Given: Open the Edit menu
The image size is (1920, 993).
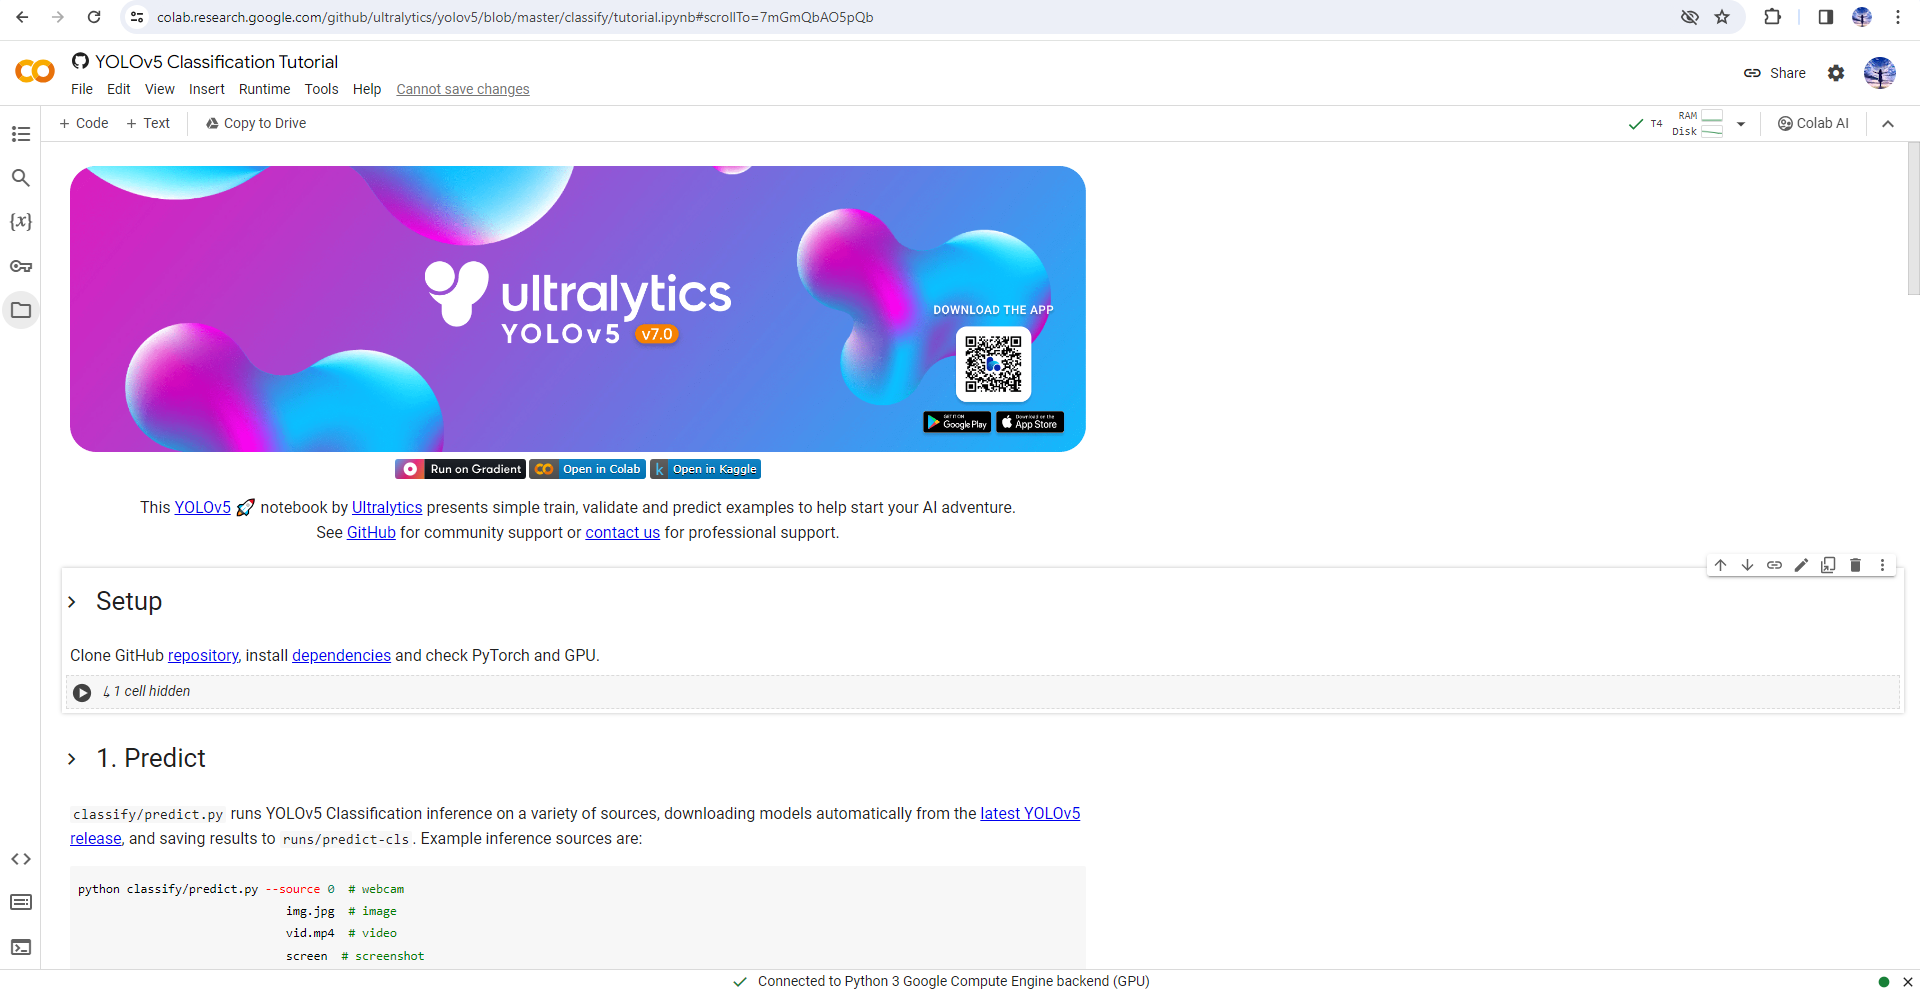Looking at the screenshot, I should pos(119,89).
